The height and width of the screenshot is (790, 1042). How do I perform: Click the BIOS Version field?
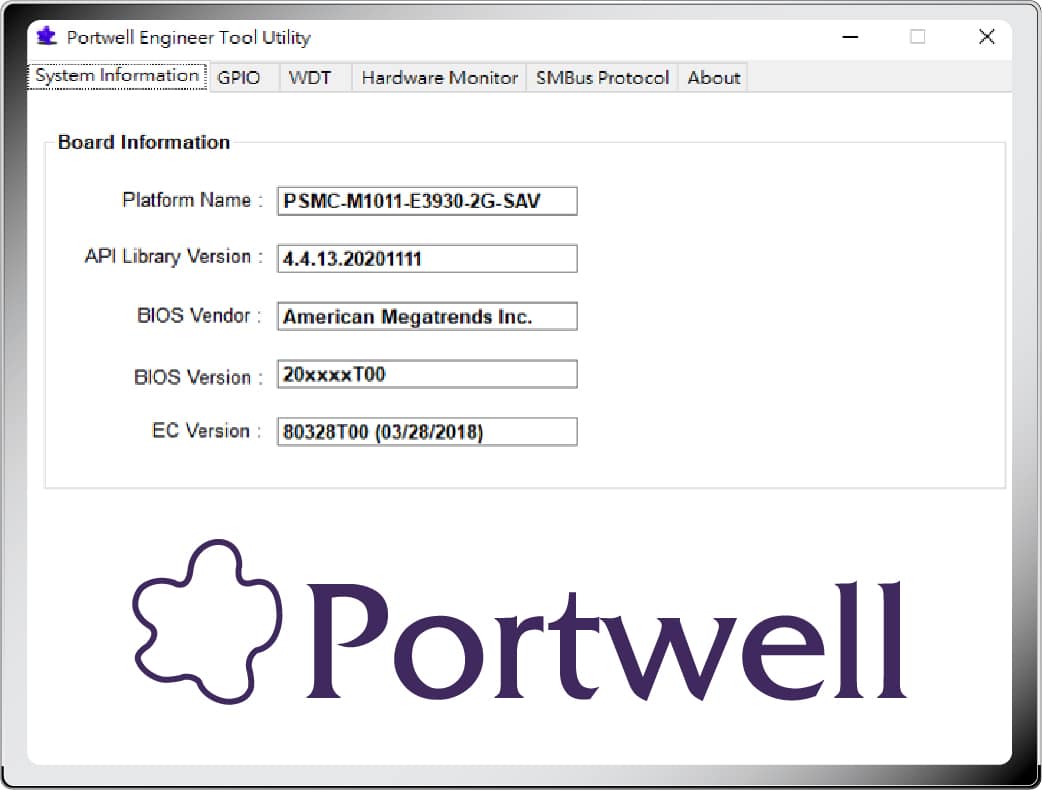pos(427,373)
